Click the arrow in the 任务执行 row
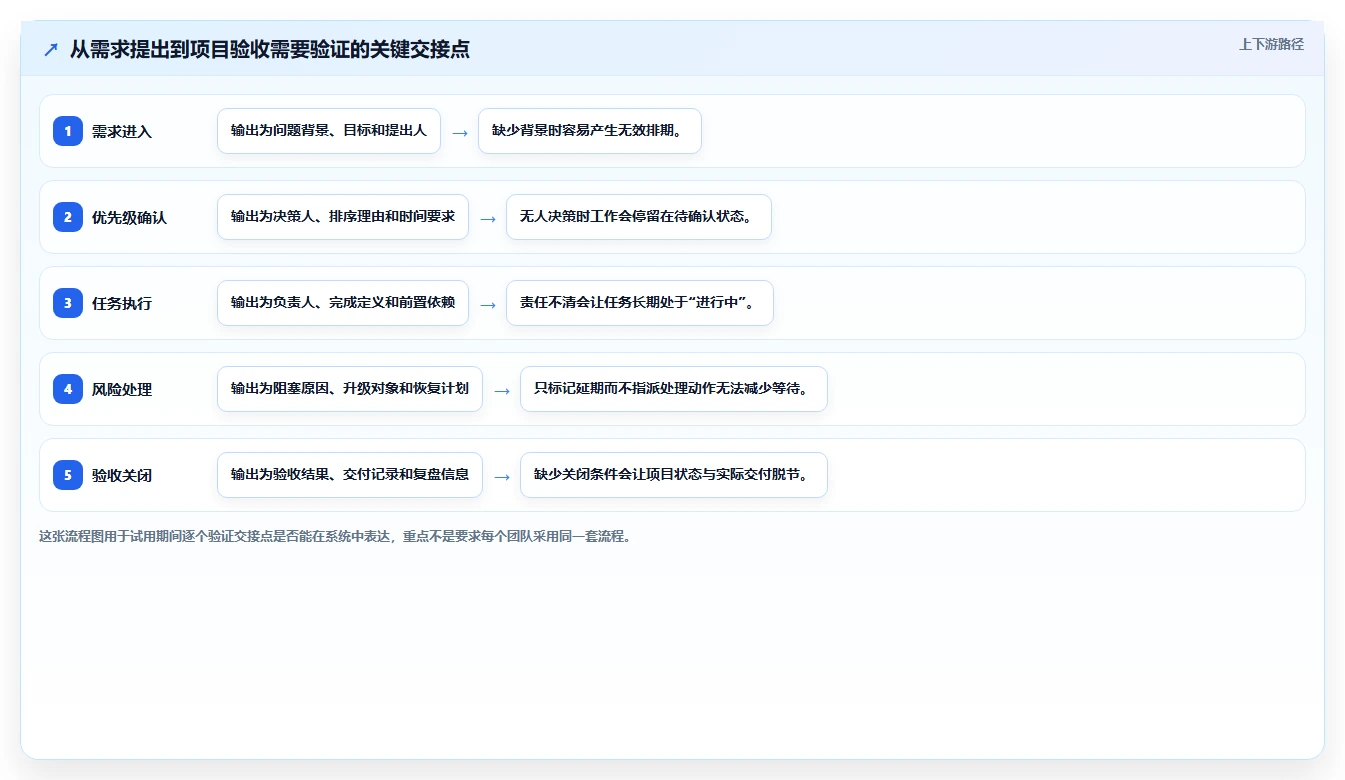The width and height of the screenshot is (1345, 780). pos(488,304)
